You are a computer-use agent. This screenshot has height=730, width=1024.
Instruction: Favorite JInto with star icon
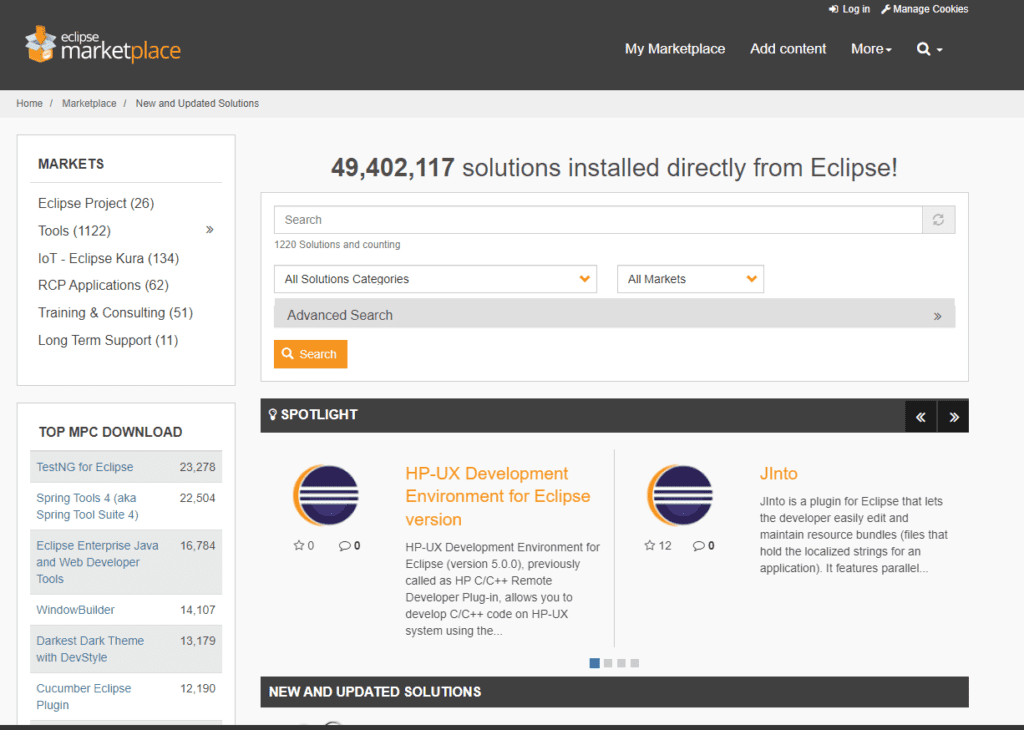point(650,545)
